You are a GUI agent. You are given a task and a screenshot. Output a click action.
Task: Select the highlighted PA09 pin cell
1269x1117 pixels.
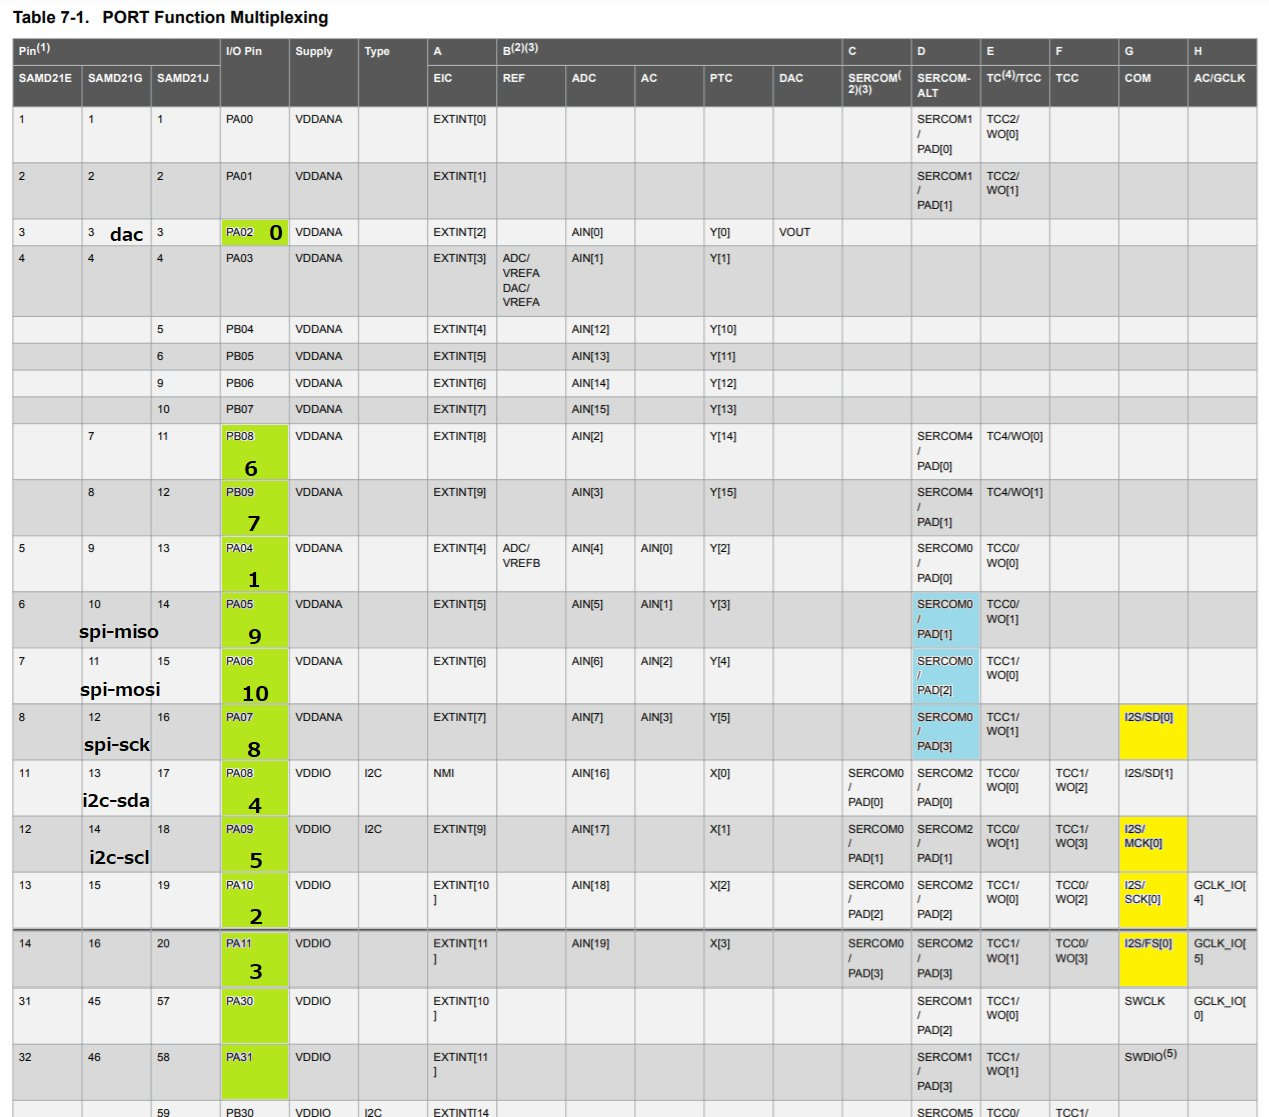(254, 844)
